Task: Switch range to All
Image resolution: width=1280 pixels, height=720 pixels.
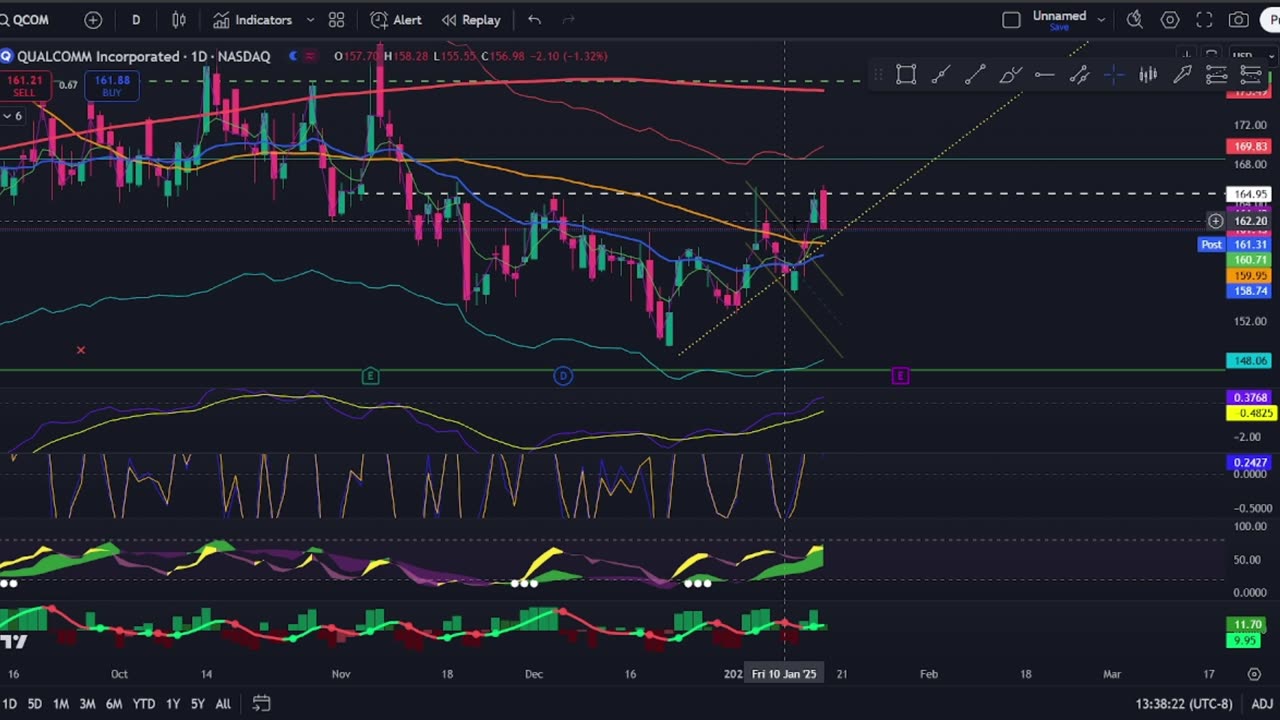Action: point(223,704)
